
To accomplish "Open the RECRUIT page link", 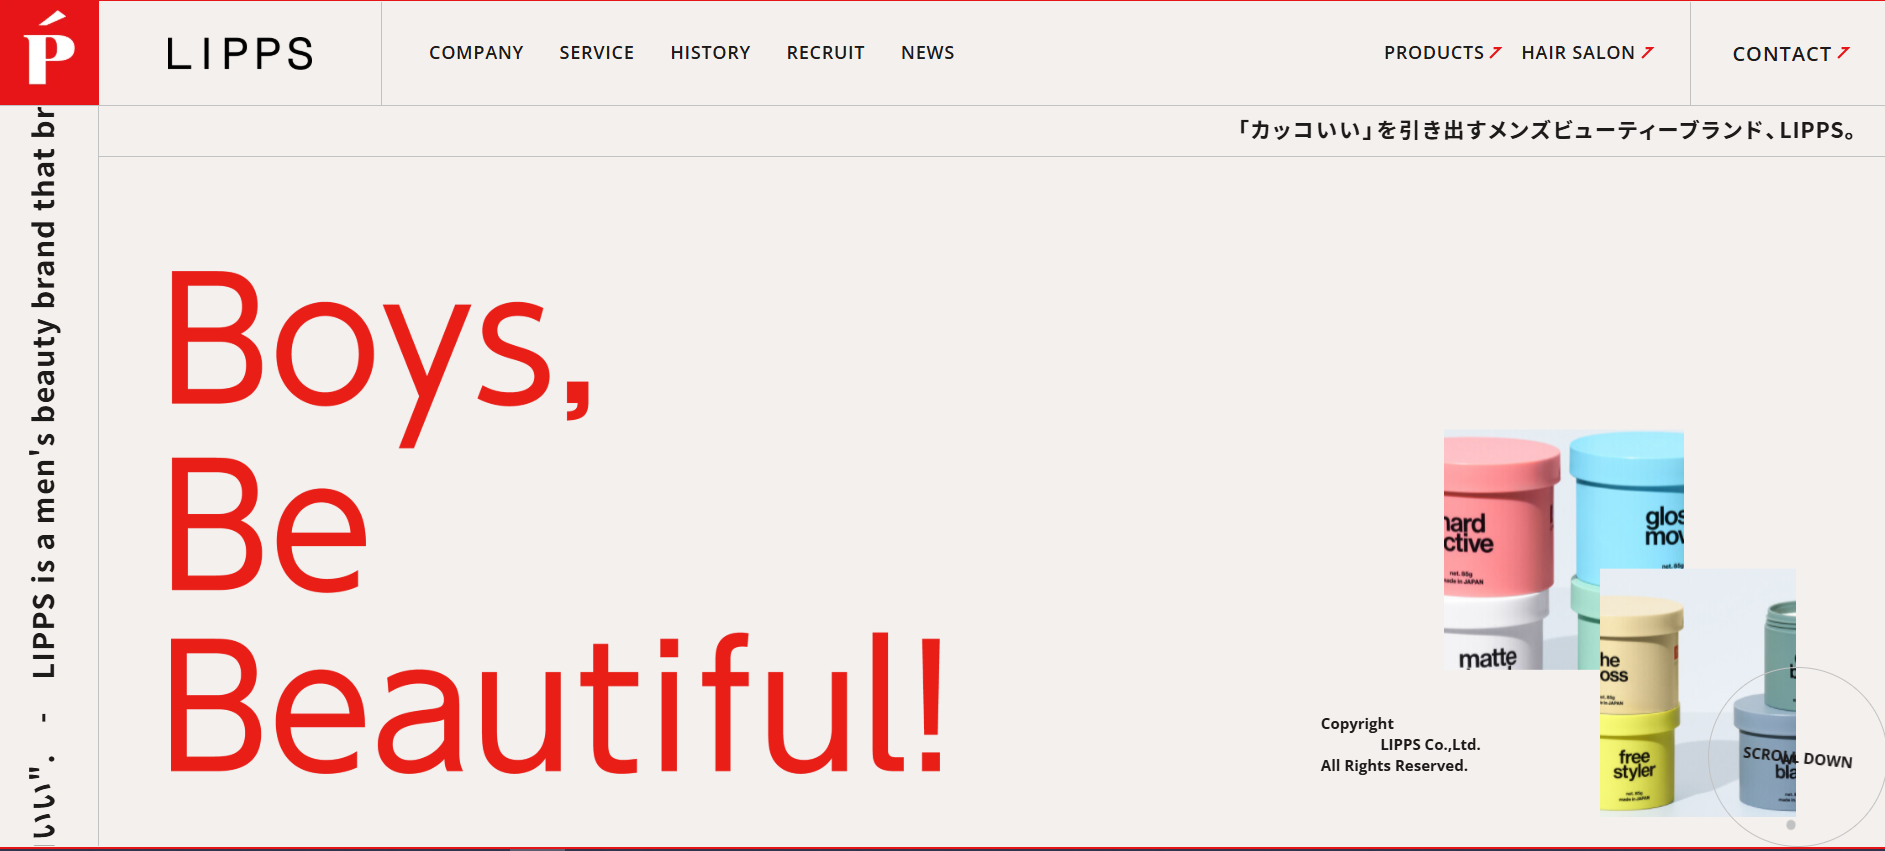I will (x=825, y=53).
